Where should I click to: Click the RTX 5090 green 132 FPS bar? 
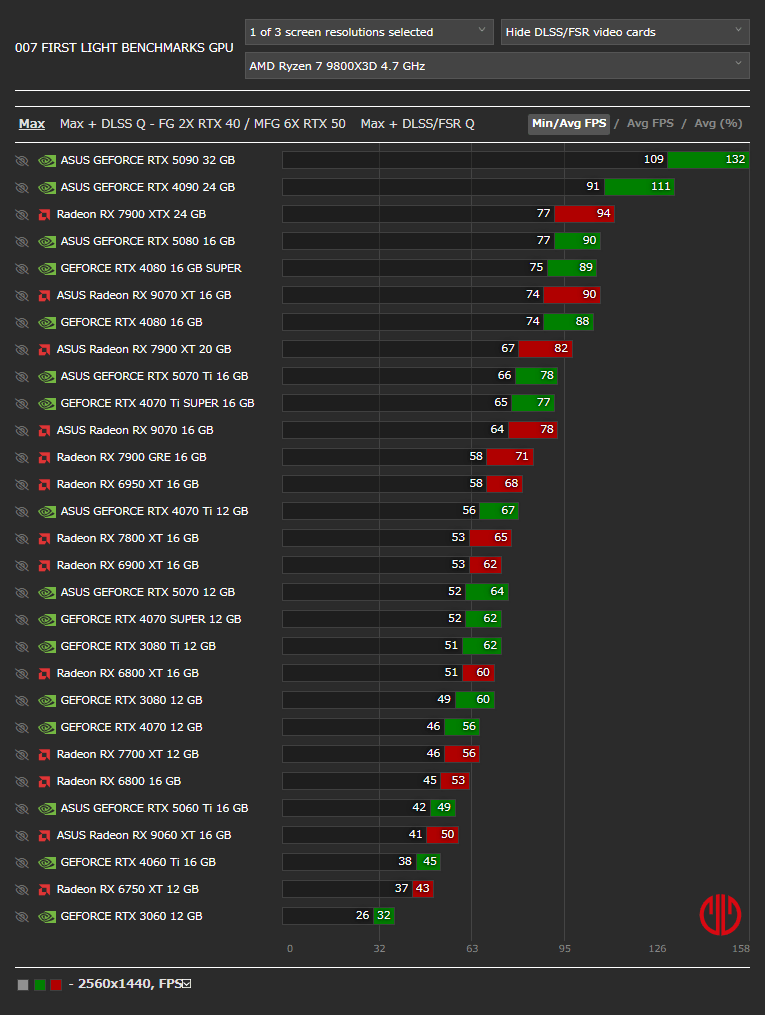[x=708, y=159]
